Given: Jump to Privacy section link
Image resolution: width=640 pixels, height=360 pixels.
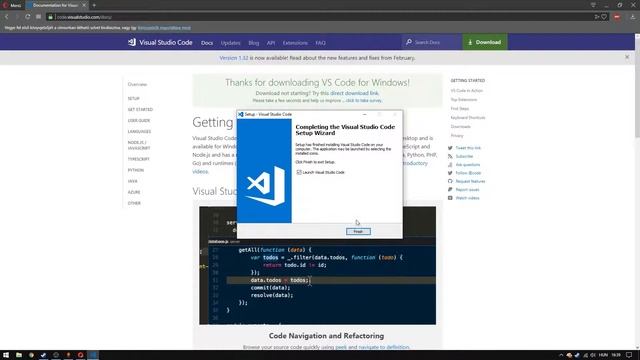Looking at the screenshot, I should [457, 136].
